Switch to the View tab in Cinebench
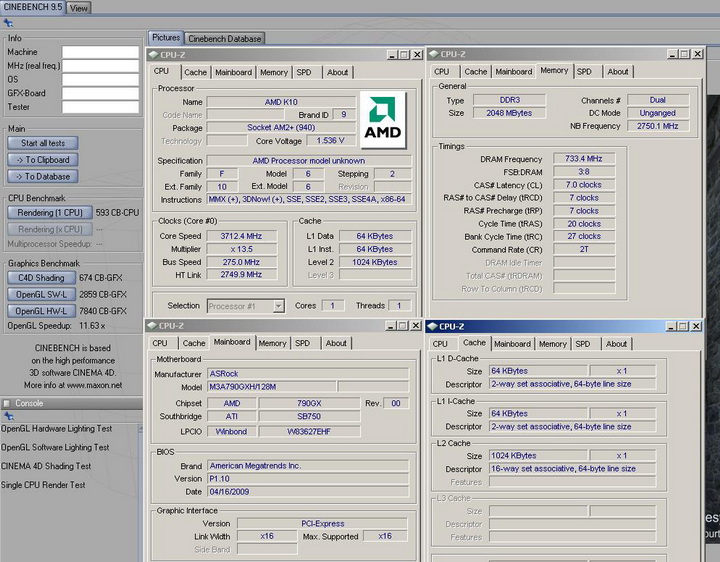Screen dimensions: 720x562 pyautogui.click(x=78, y=8)
